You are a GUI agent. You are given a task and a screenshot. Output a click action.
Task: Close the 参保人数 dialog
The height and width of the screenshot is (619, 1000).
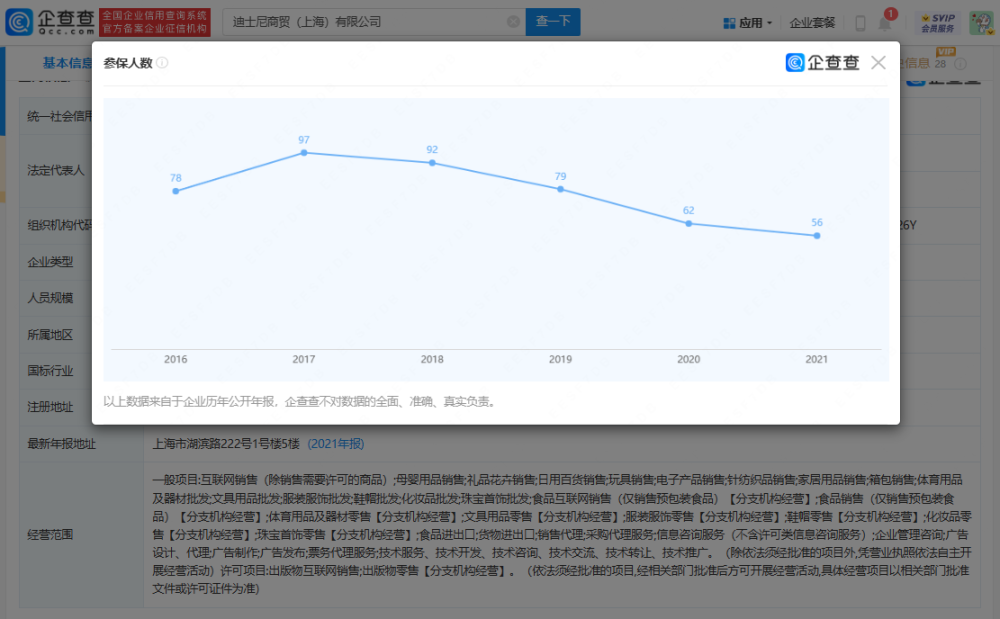pos(878,62)
